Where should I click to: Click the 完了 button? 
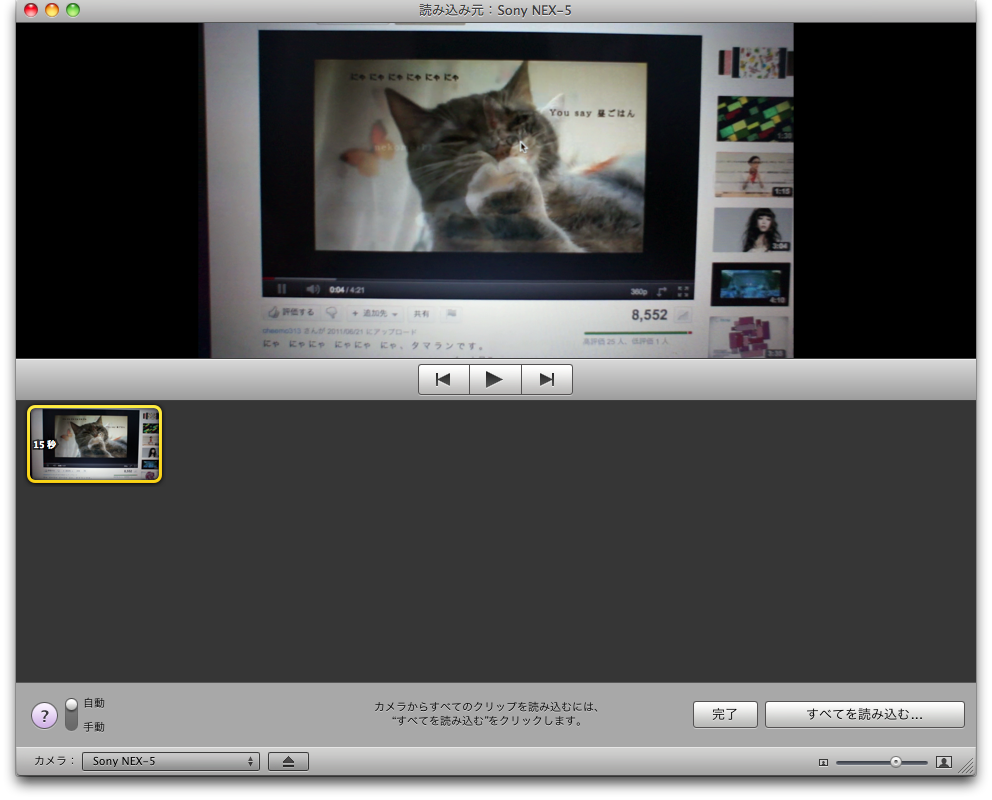click(x=725, y=715)
